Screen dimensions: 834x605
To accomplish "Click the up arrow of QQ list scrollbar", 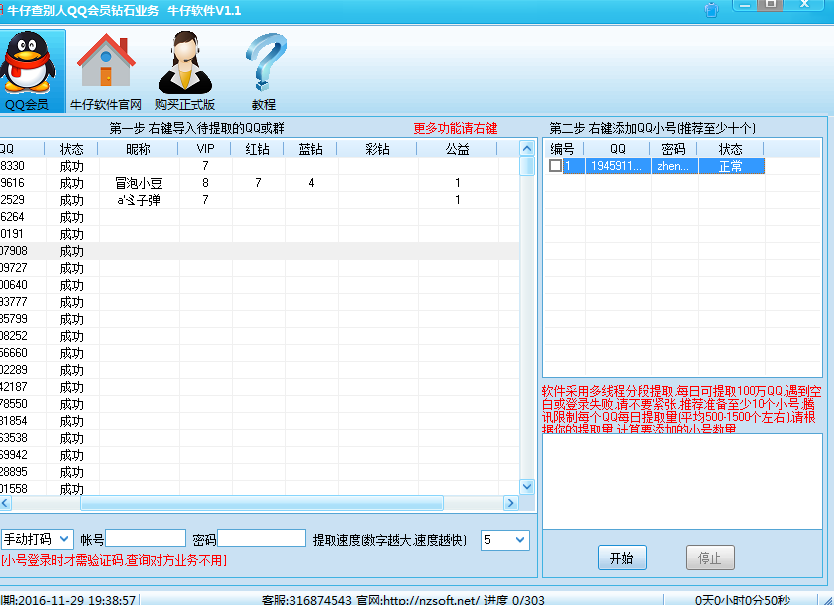I will 527,148.
